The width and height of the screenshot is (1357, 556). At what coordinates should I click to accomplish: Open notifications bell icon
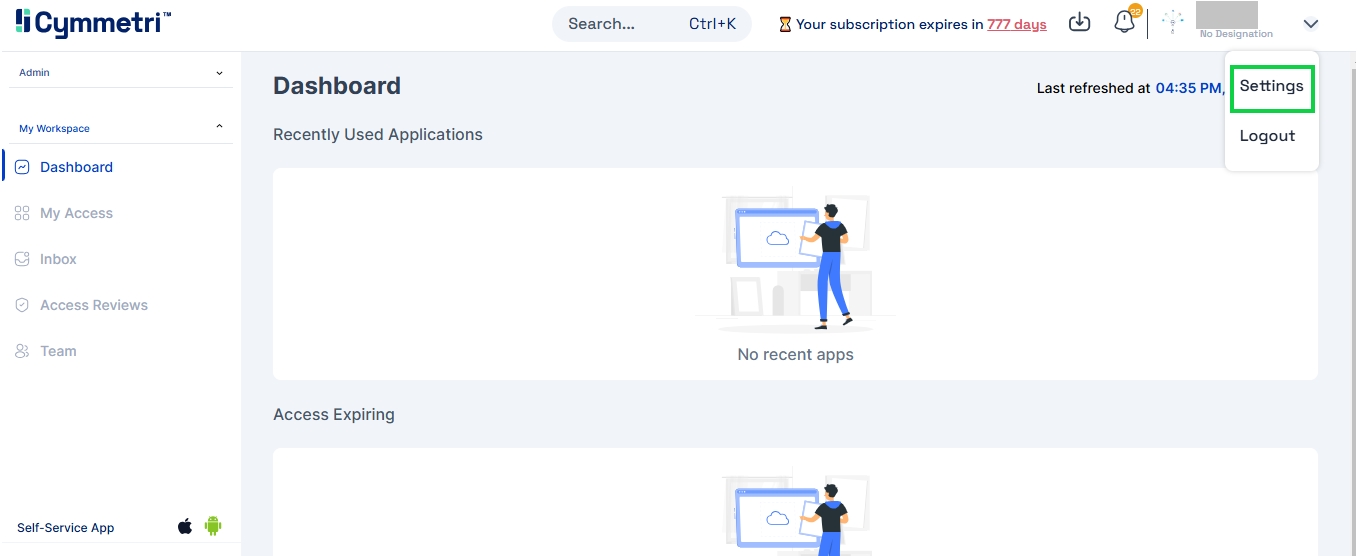pos(1125,22)
